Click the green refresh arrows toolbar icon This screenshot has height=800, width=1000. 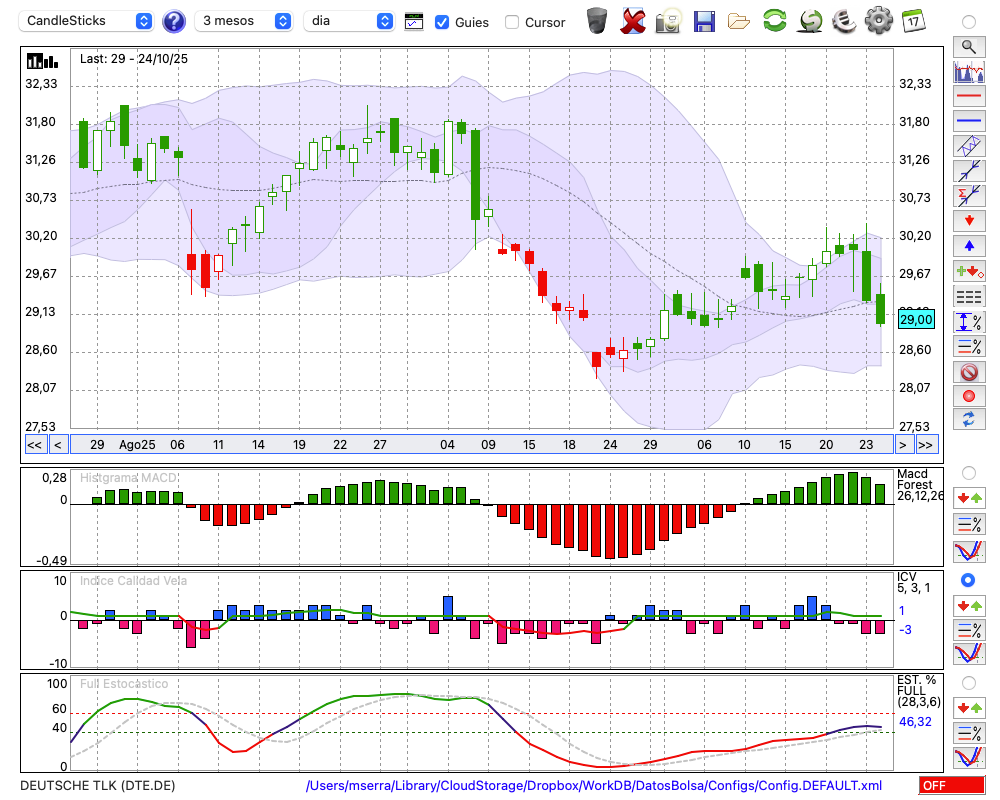[774, 21]
